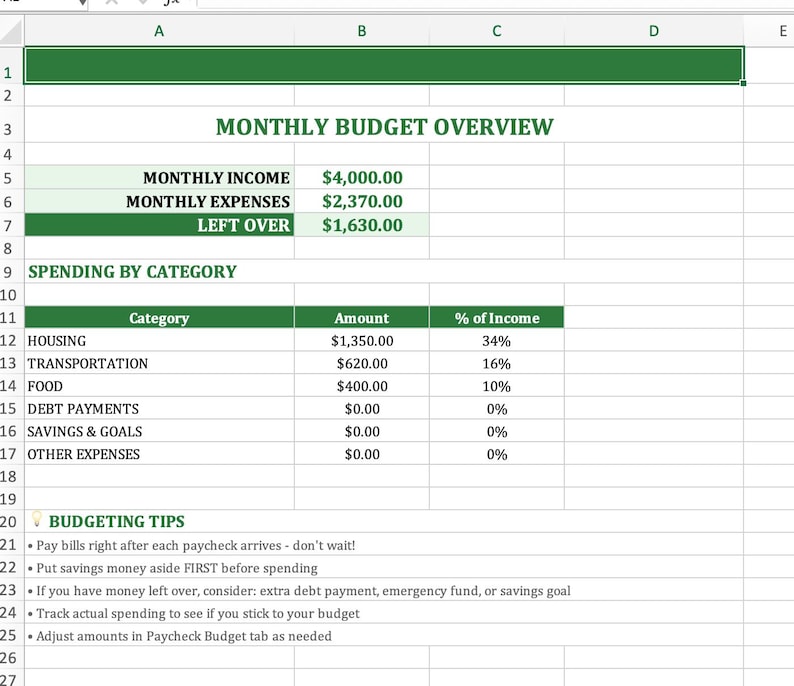Click the MONTHLY BUDGET OVERVIEW title
The image size is (794, 686).
click(384, 127)
